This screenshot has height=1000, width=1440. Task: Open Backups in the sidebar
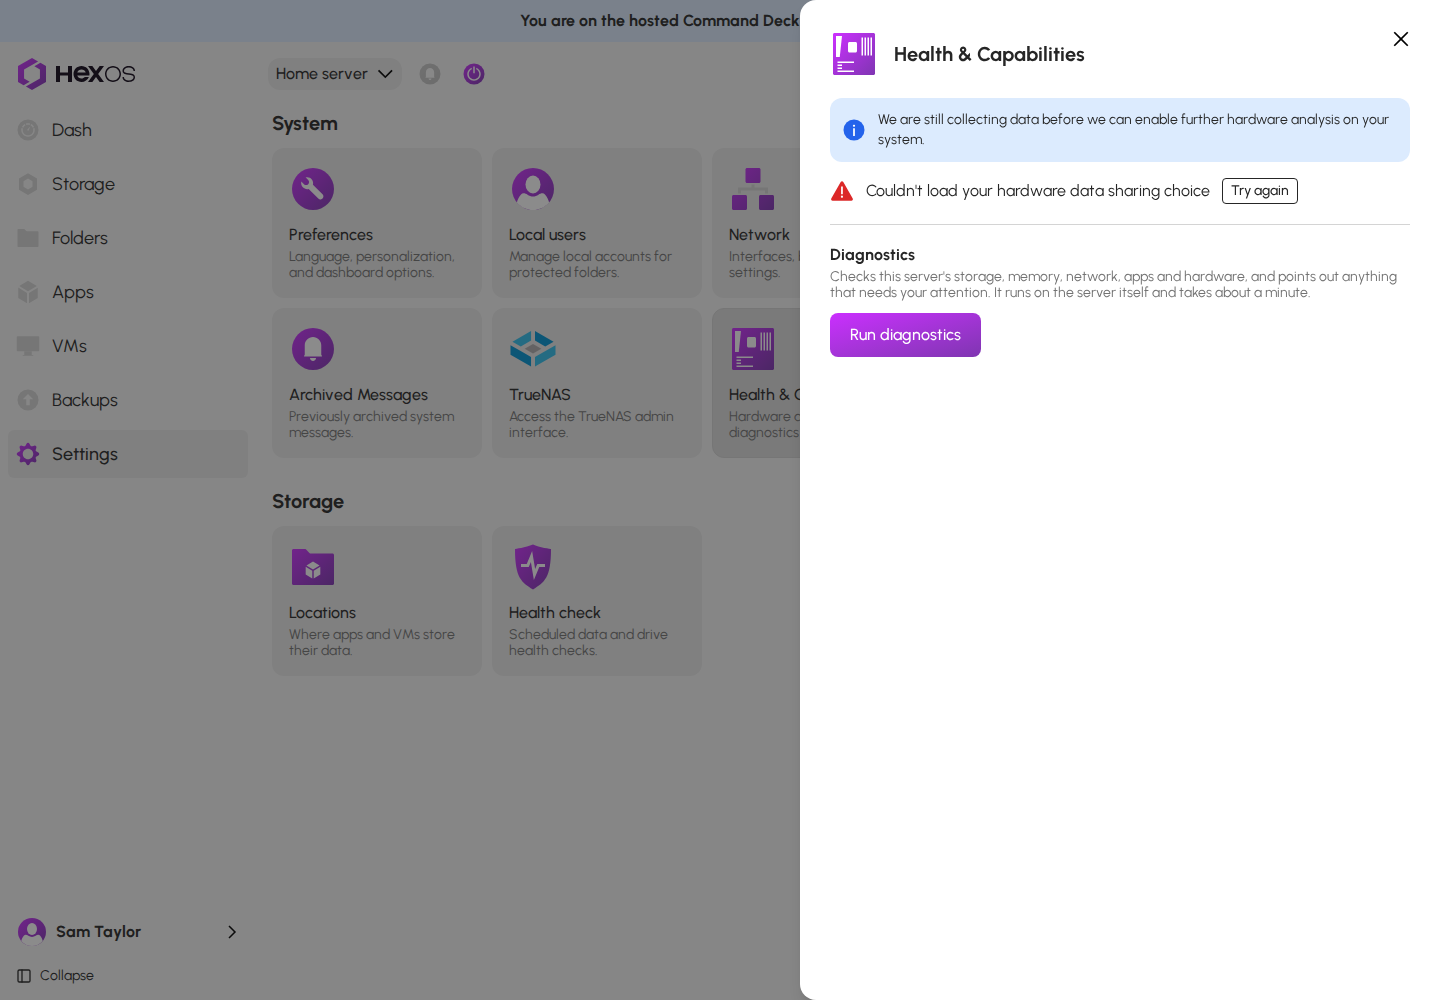click(128, 400)
